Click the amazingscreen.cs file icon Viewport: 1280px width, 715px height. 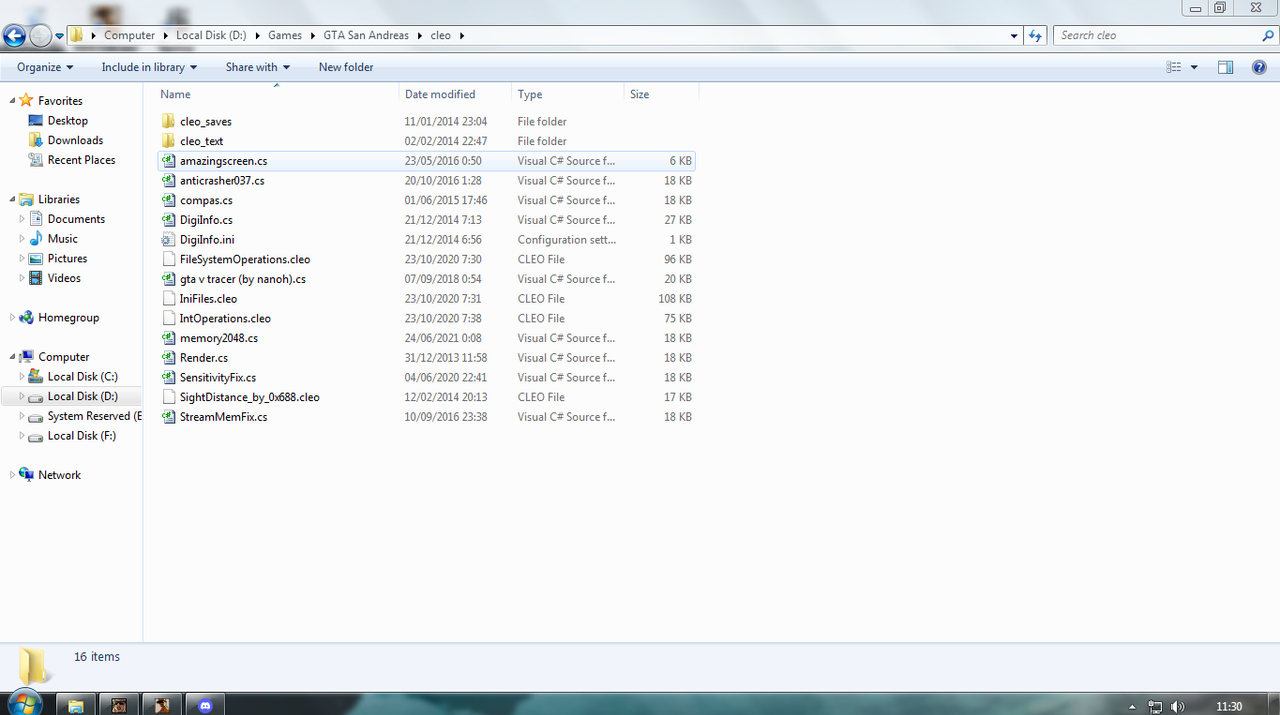click(168, 161)
